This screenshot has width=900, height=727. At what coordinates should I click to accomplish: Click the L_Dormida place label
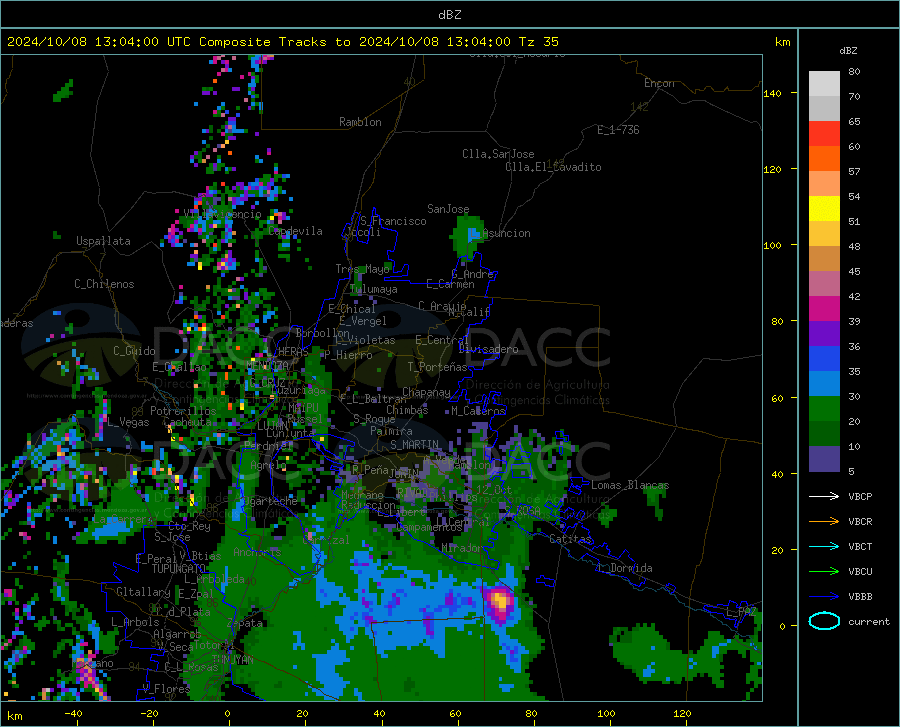tap(624, 568)
